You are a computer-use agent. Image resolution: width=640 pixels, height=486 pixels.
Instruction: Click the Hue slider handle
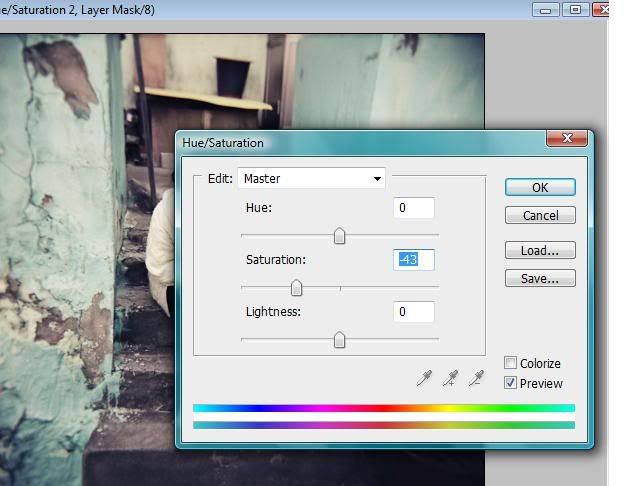(339, 236)
